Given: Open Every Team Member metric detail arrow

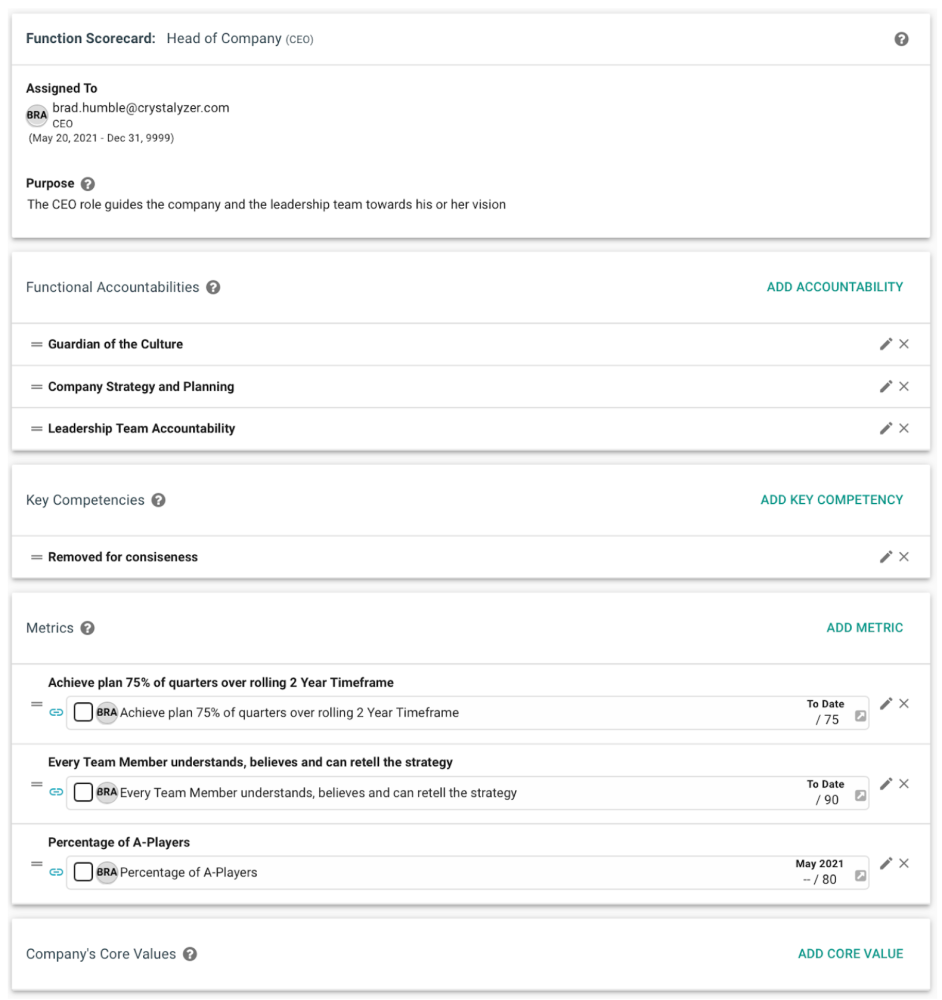Looking at the screenshot, I should pyautogui.click(x=859, y=797).
